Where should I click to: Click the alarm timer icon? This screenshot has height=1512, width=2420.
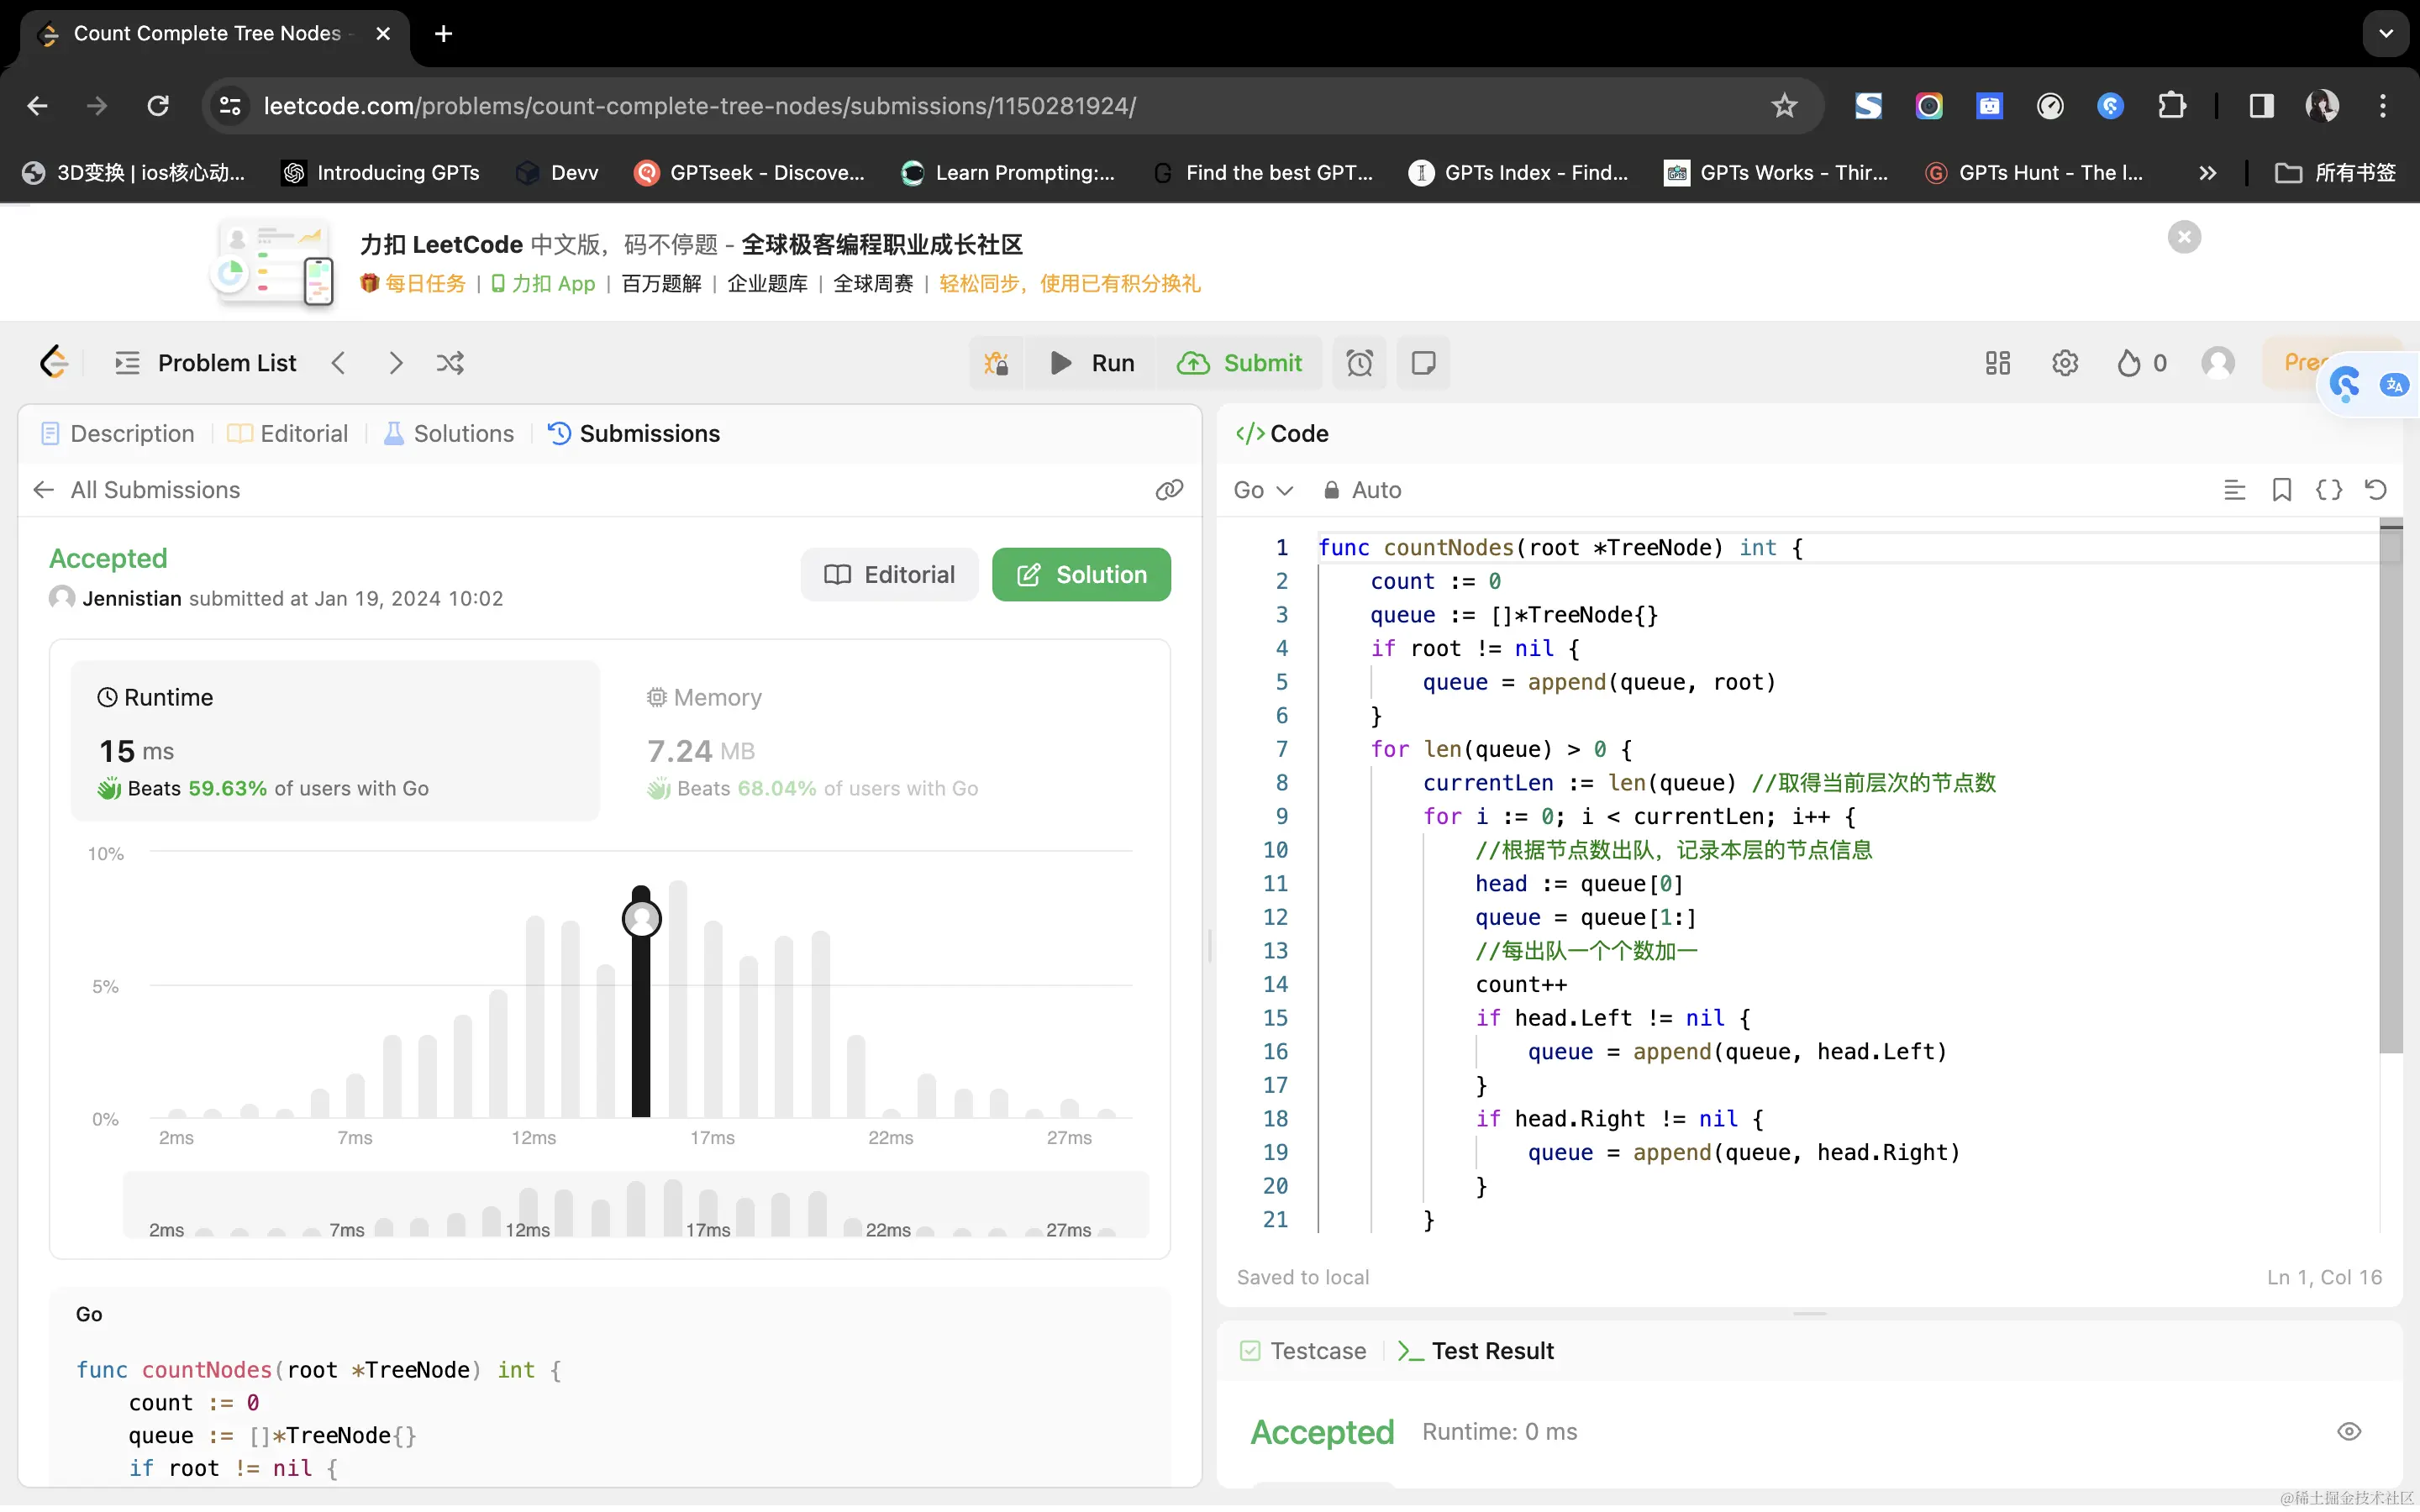point(1359,363)
